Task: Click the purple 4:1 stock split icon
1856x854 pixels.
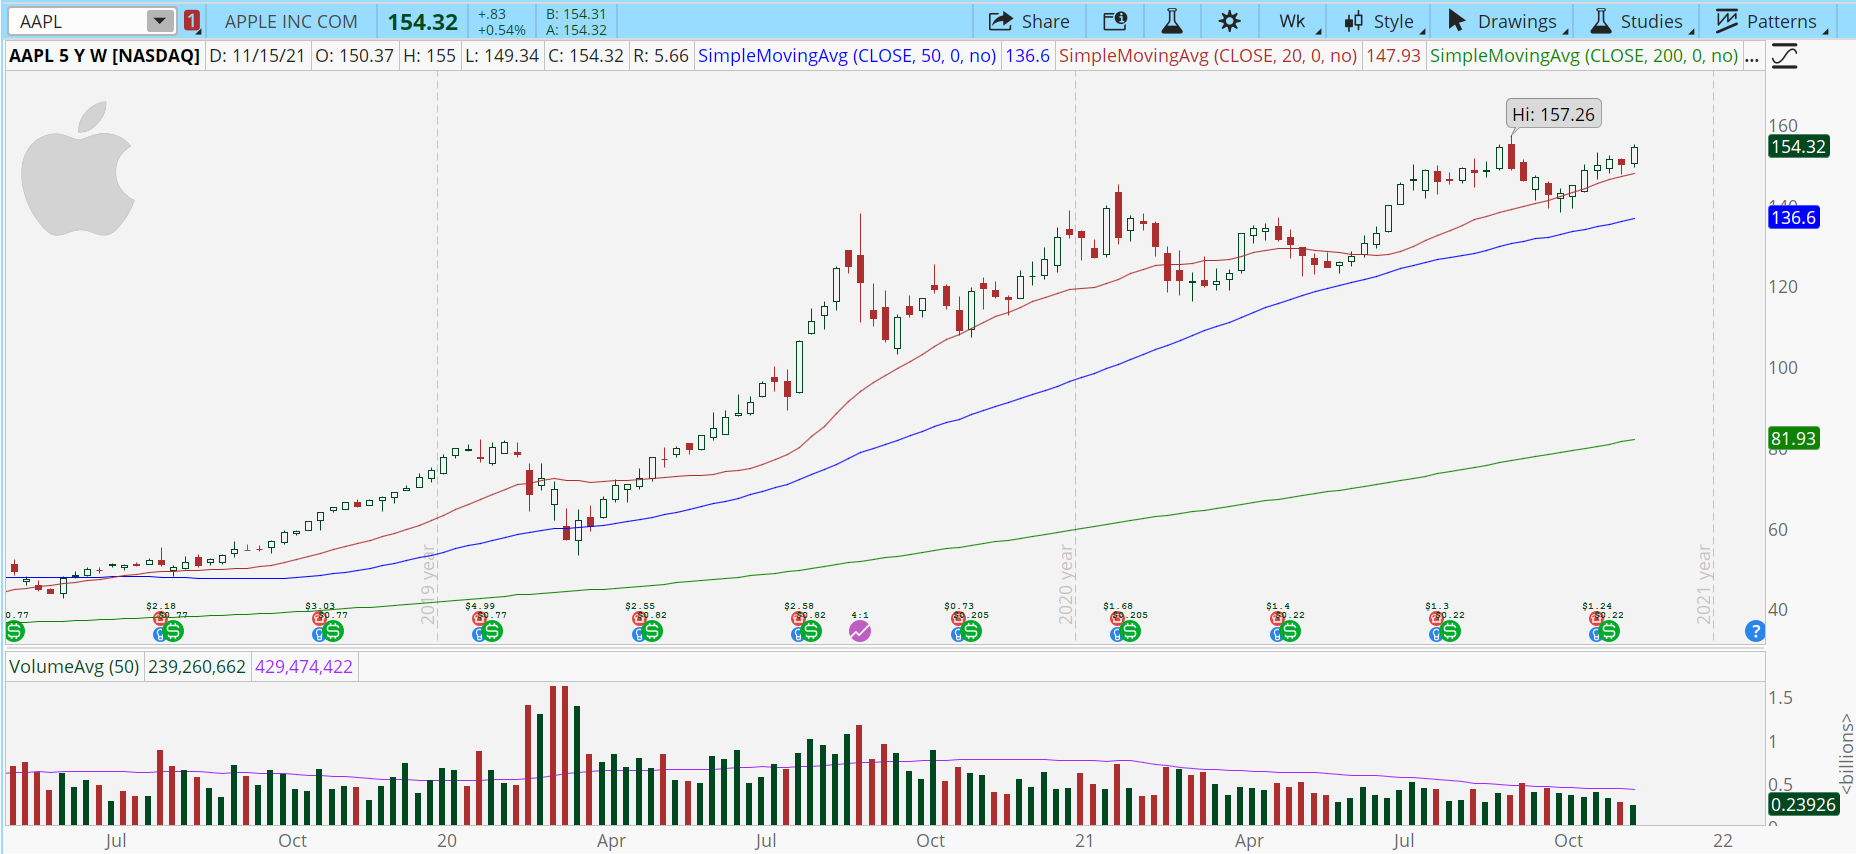Action: pos(860,631)
